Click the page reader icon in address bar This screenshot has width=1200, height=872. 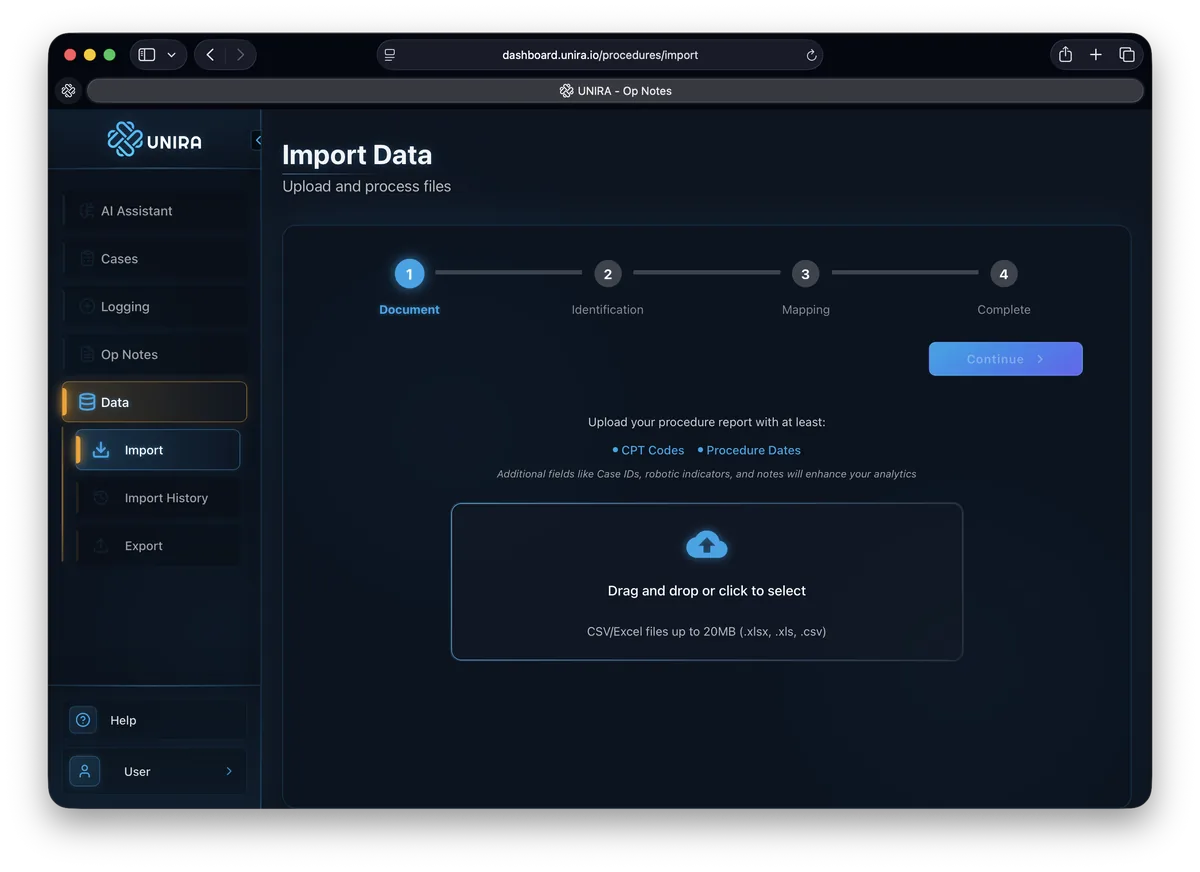[x=390, y=55]
